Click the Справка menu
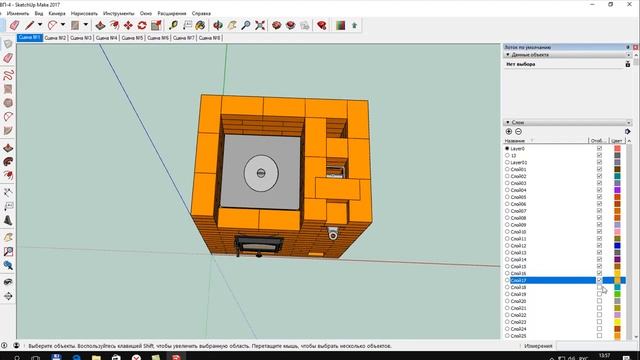The height and width of the screenshot is (360, 640). coord(201,13)
